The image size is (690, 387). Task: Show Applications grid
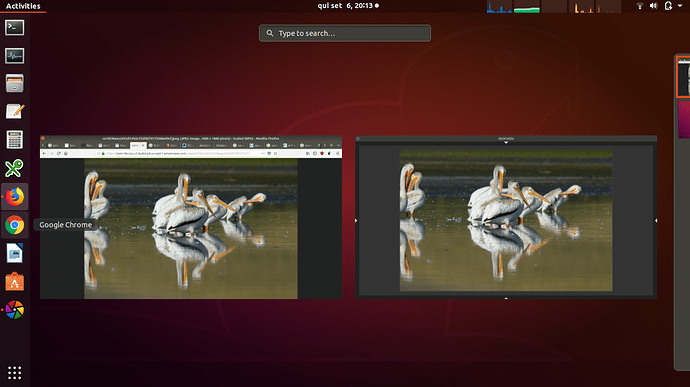coord(15,372)
